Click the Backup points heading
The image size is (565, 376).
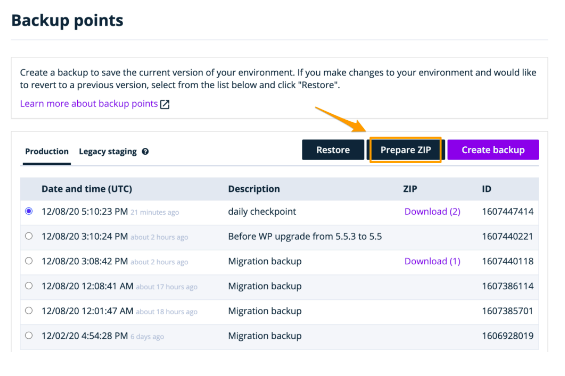tap(67, 21)
